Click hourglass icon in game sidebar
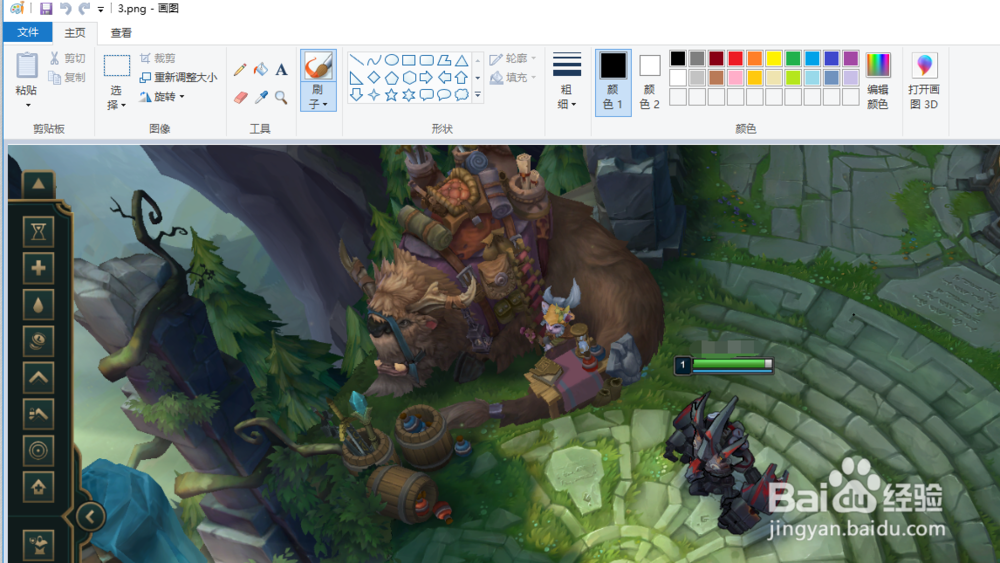The height and width of the screenshot is (563, 1000). pyautogui.click(x=38, y=231)
